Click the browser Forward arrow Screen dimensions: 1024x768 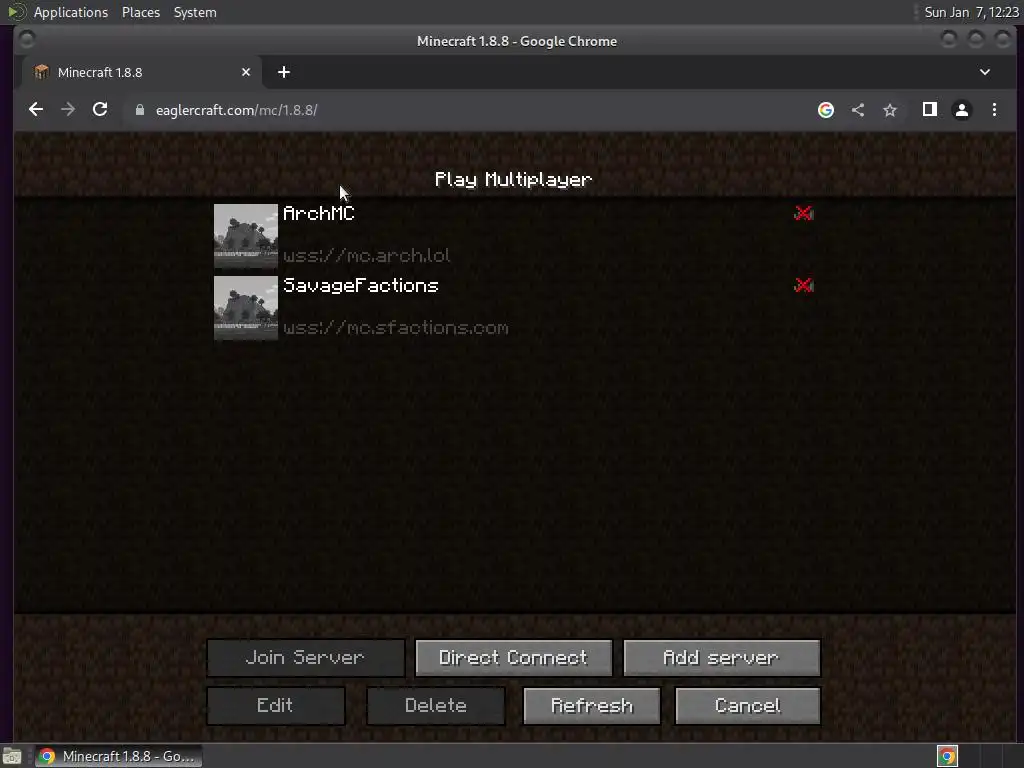point(68,110)
